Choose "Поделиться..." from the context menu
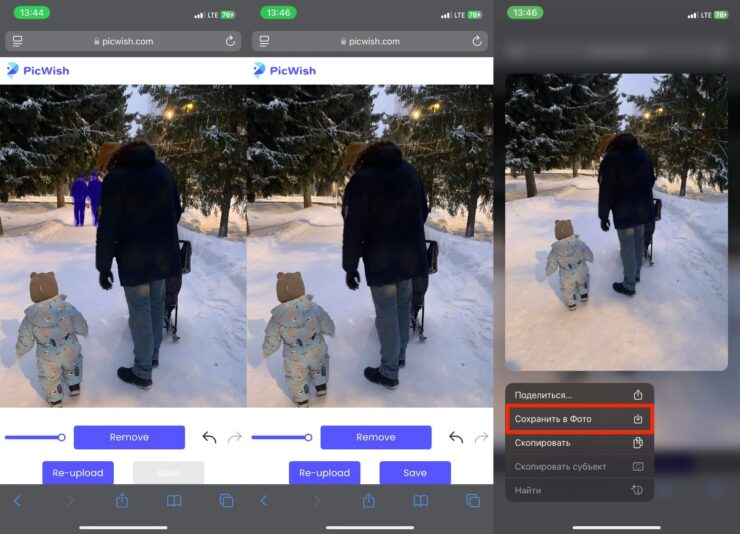This screenshot has width=740, height=534. [579, 395]
